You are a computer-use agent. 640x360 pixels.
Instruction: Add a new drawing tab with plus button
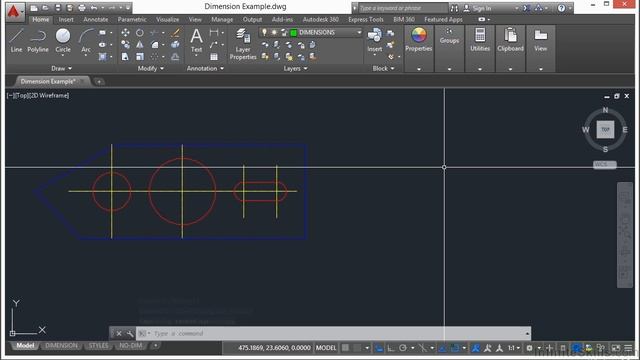click(99, 82)
